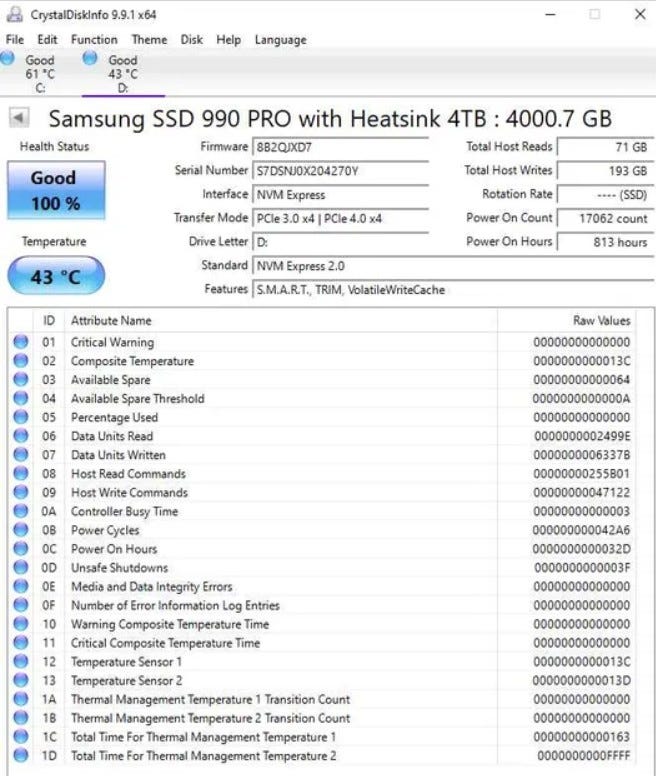Open the File menu

14,40
